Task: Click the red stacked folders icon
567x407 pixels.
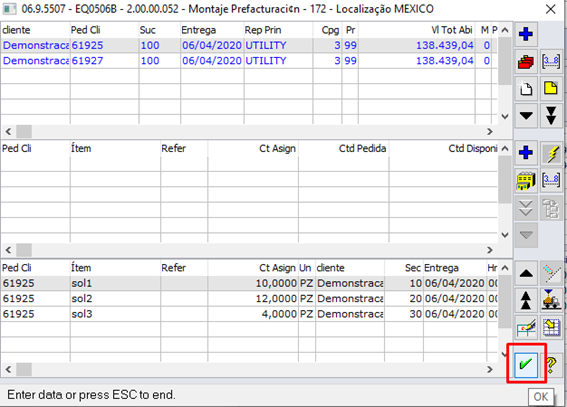Action: point(526,62)
